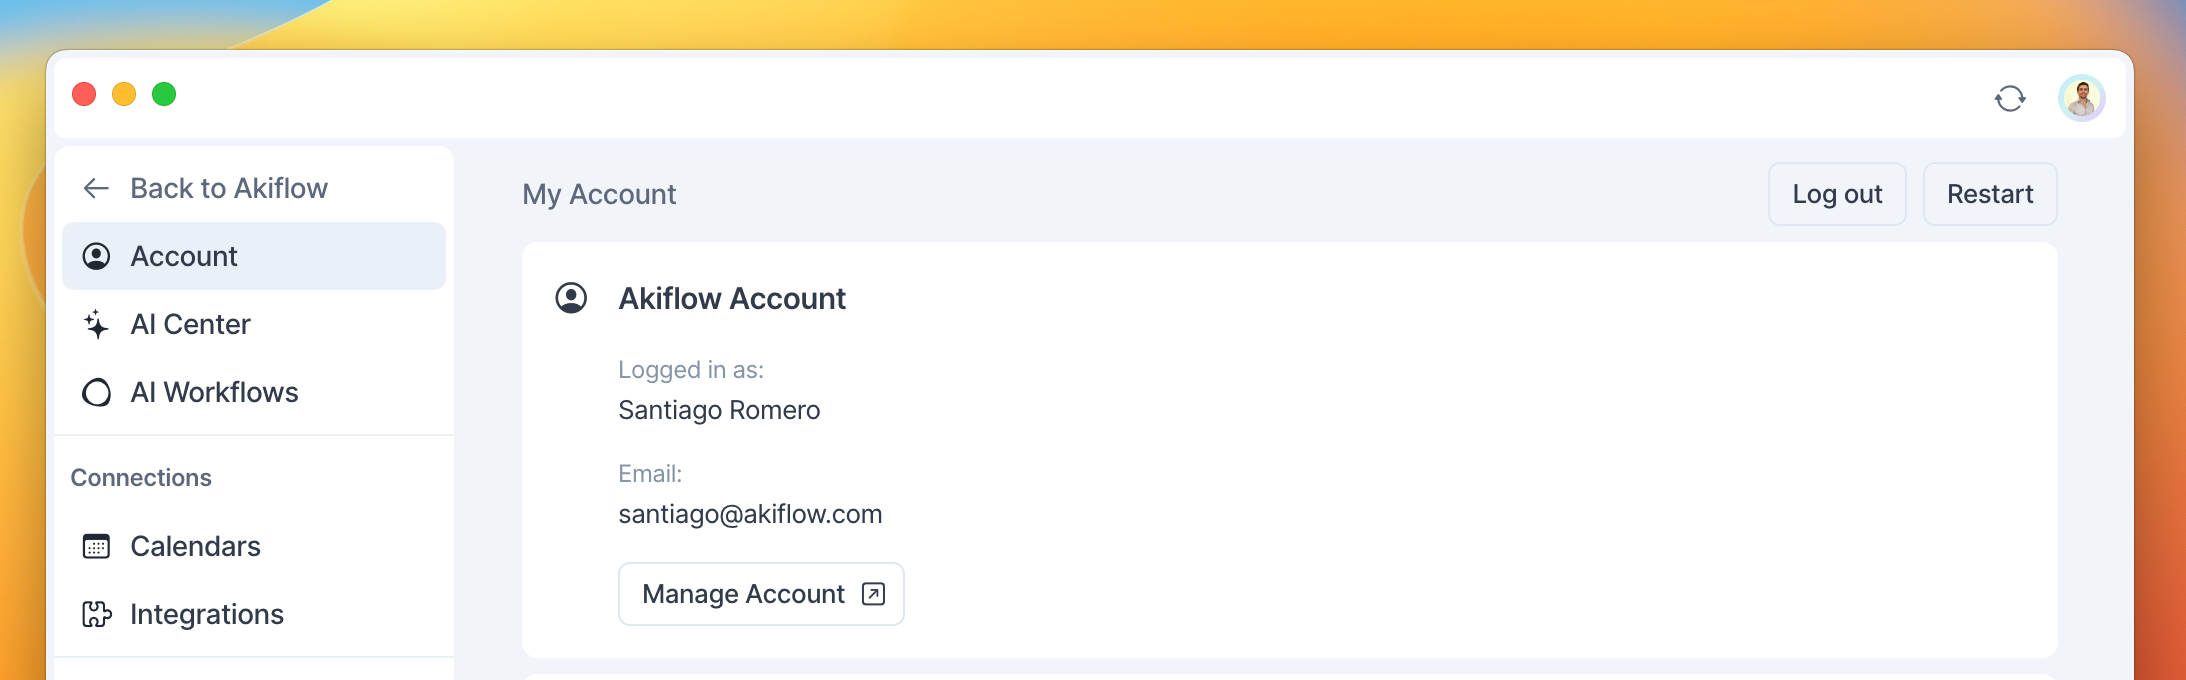Click the sync refresh icon
Viewport: 2186px width, 680px height.
(x=2010, y=98)
